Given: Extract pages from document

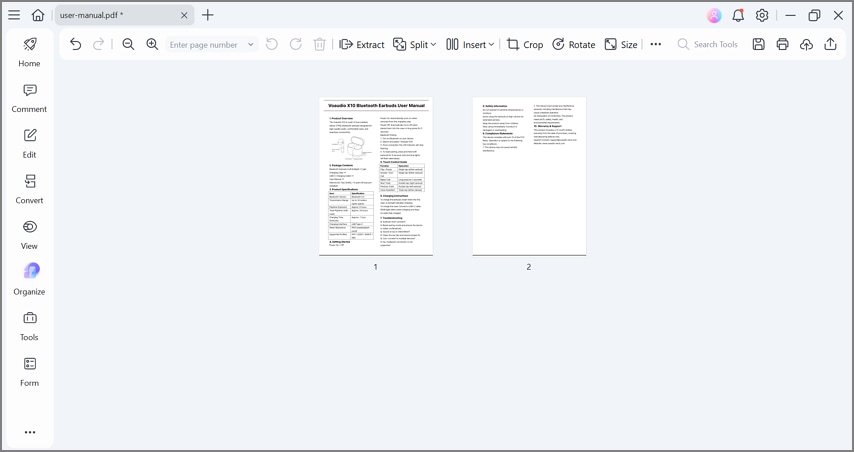Looking at the screenshot, I should point(362,45).
